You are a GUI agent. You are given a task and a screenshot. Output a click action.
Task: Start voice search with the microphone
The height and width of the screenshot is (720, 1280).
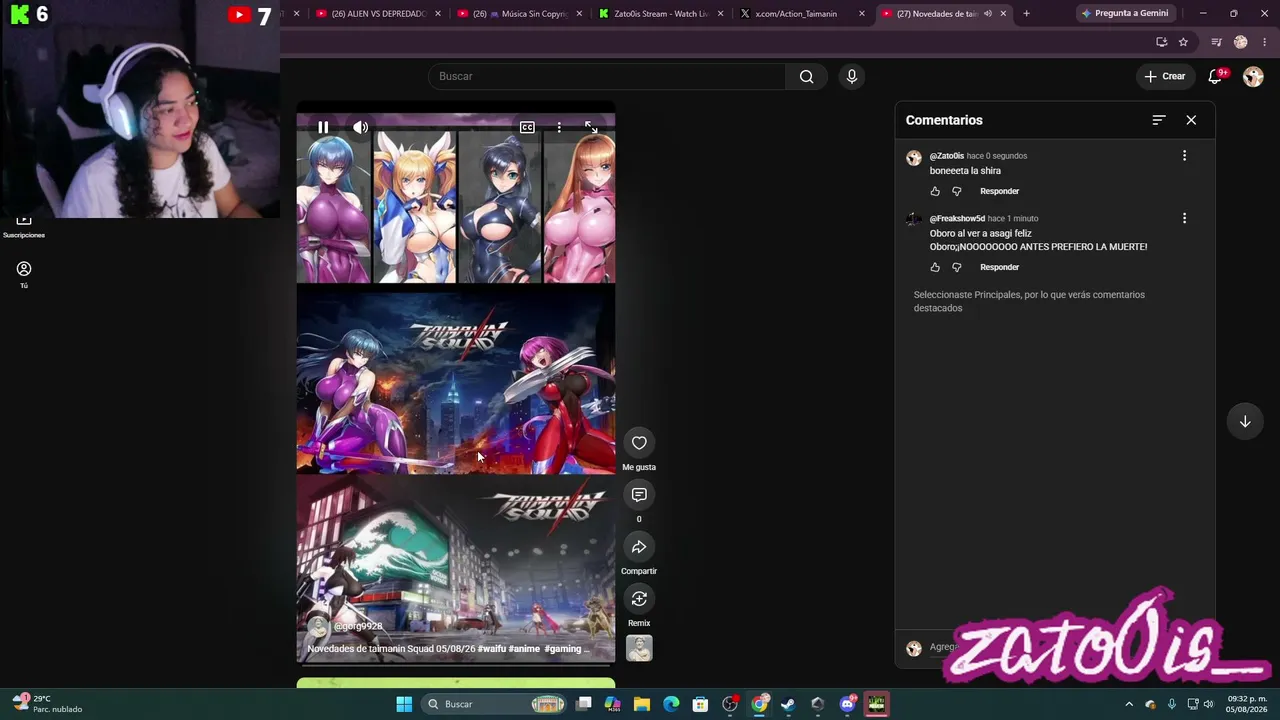pyautogui.click(x=852, y=76)
